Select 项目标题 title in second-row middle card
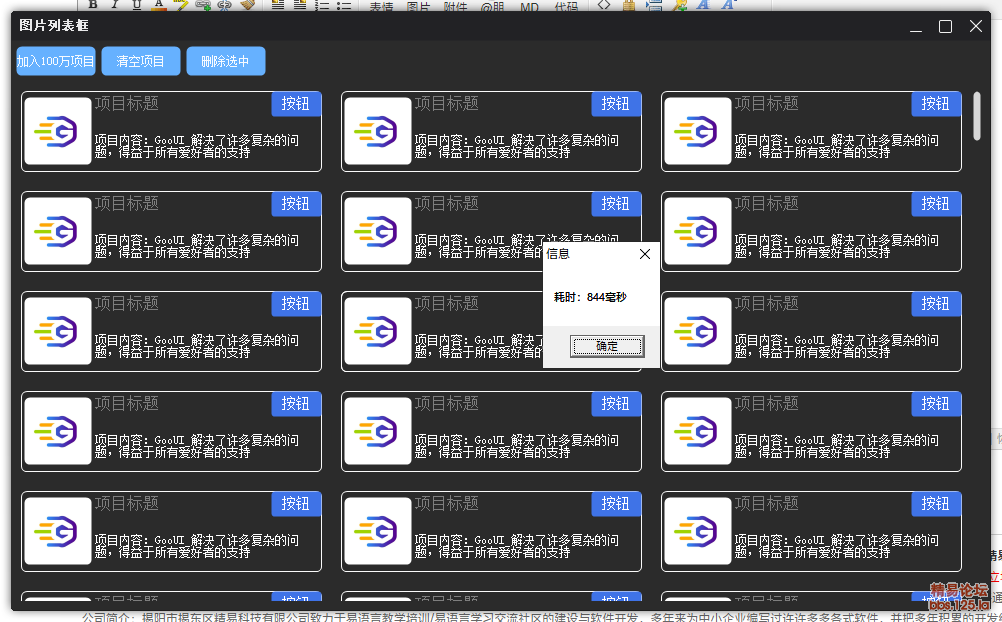The height and width of the screenshot is (622, 1002). (447, 203)
